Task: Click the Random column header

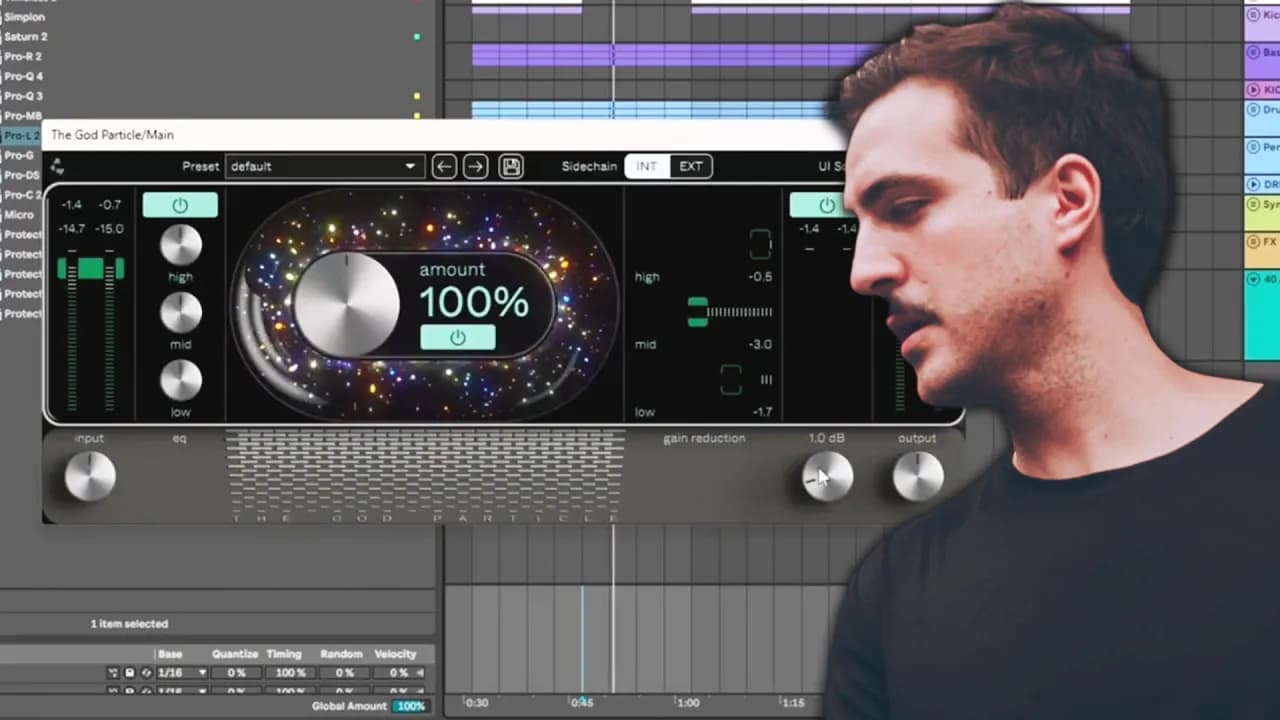Action: [x=341, y=654]
